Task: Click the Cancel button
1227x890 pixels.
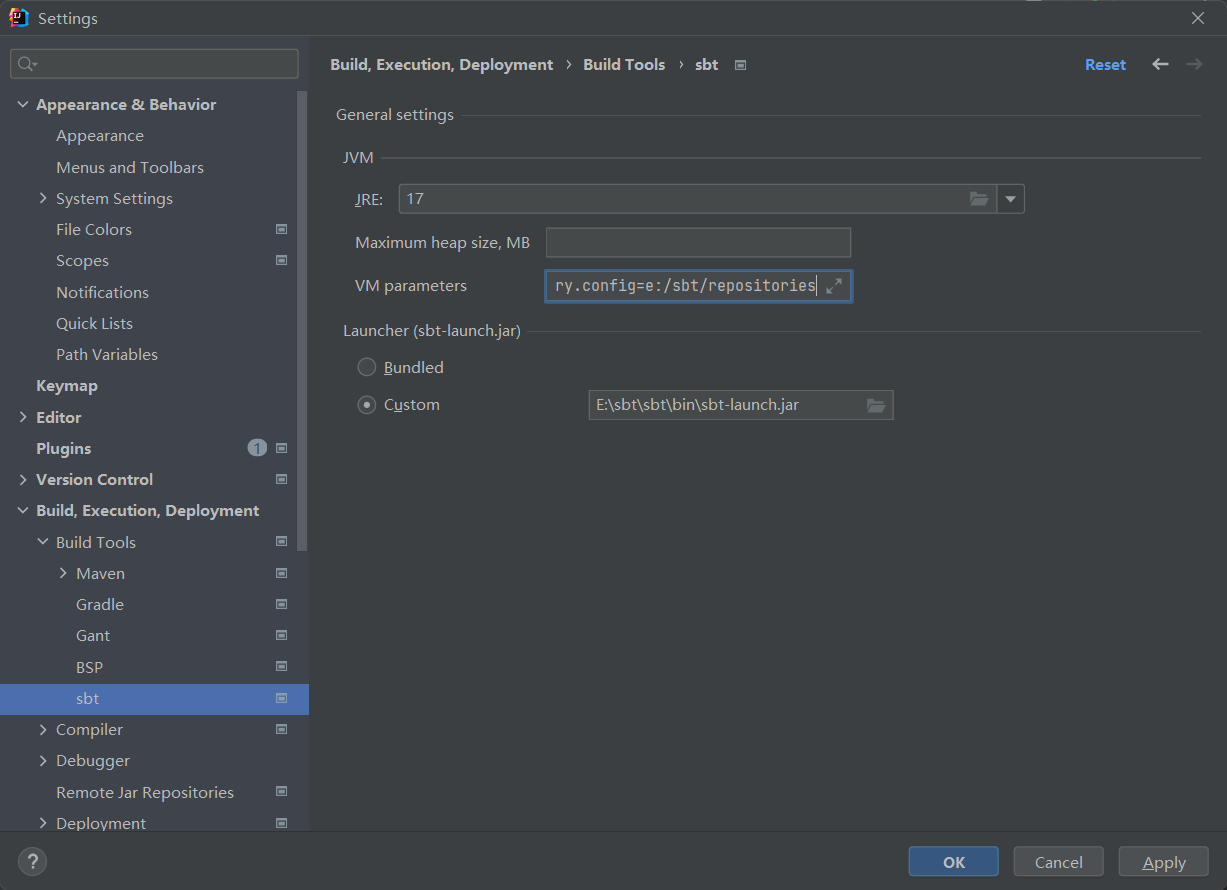Action: (x=1059, y=862)
